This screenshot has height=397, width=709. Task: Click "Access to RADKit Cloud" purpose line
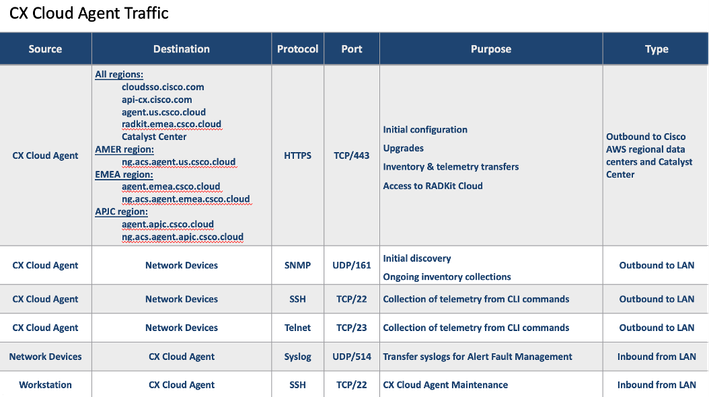[x=433, y=186]
